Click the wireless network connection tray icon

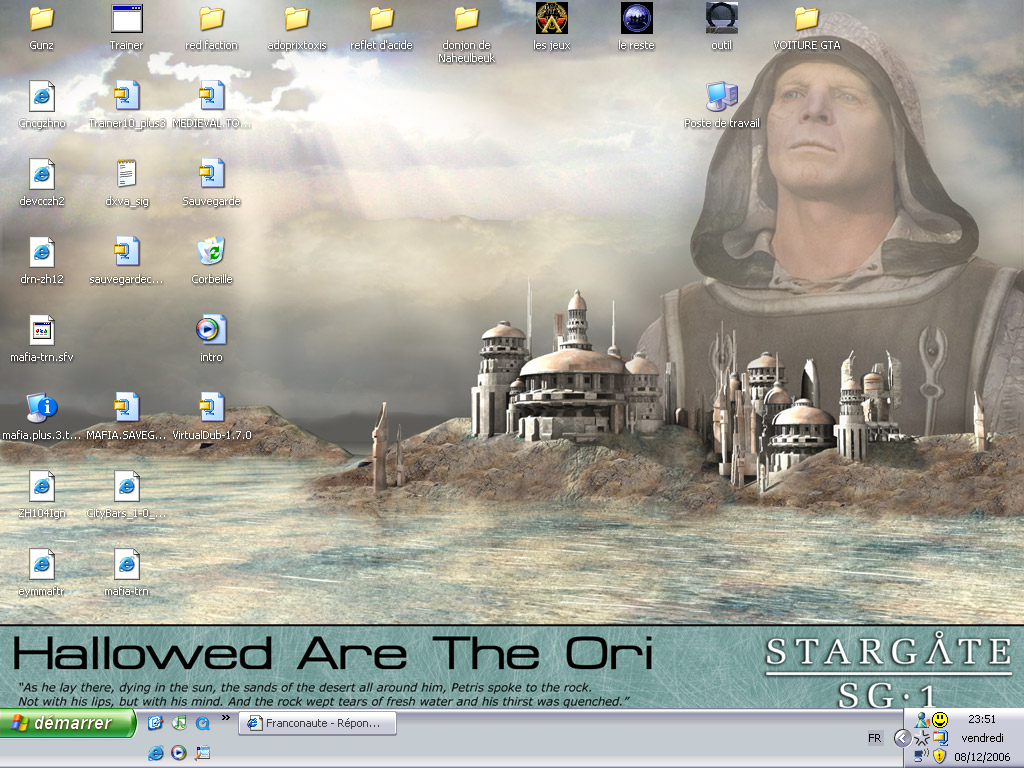click(921, 756)
